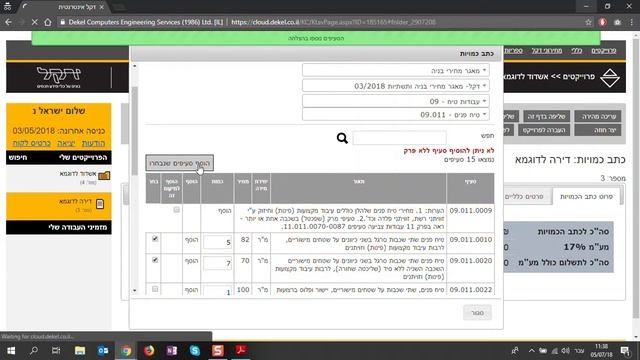Switch to the פרטים כלליים tab
The height and width of the screenshot is (360, 640).
pyautogui.click(x=524, y=196)
